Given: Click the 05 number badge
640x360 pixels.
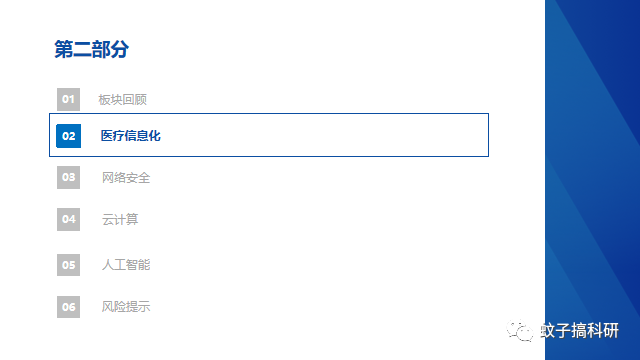Looking at the screenshot, I should tap(68, 265).
